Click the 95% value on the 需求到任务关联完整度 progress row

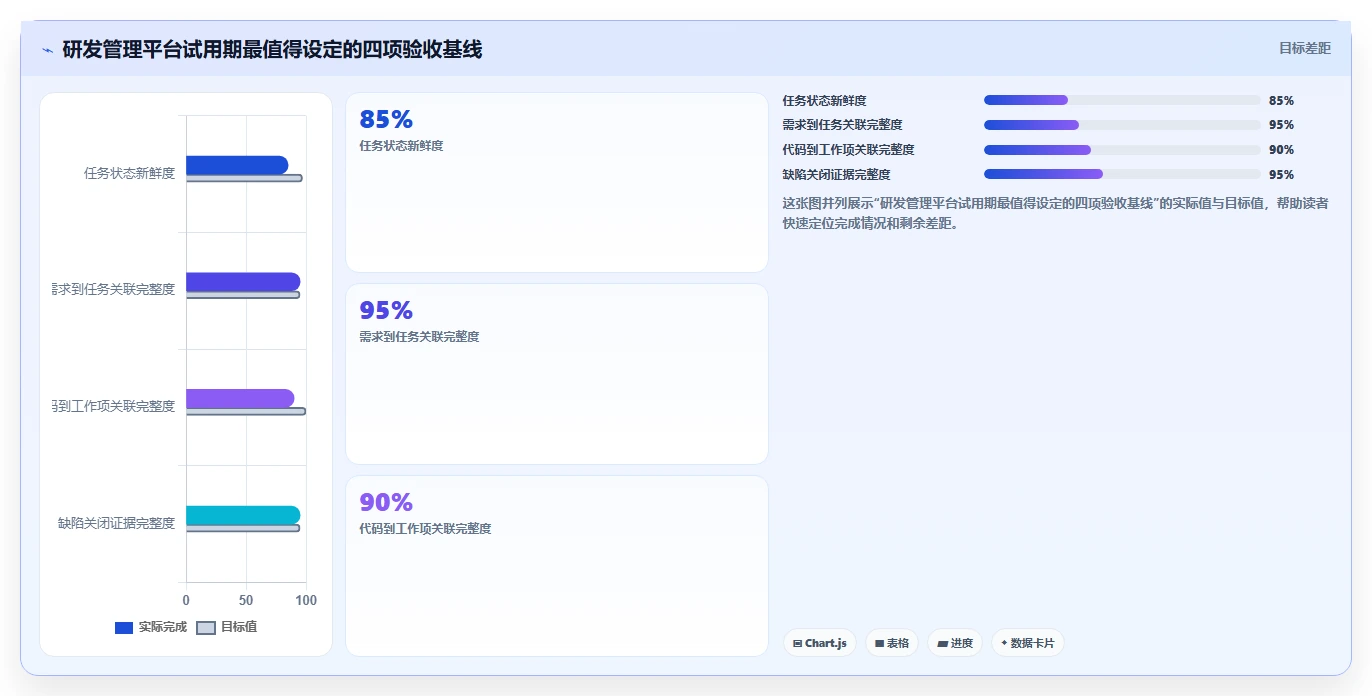coord(1281,125)
